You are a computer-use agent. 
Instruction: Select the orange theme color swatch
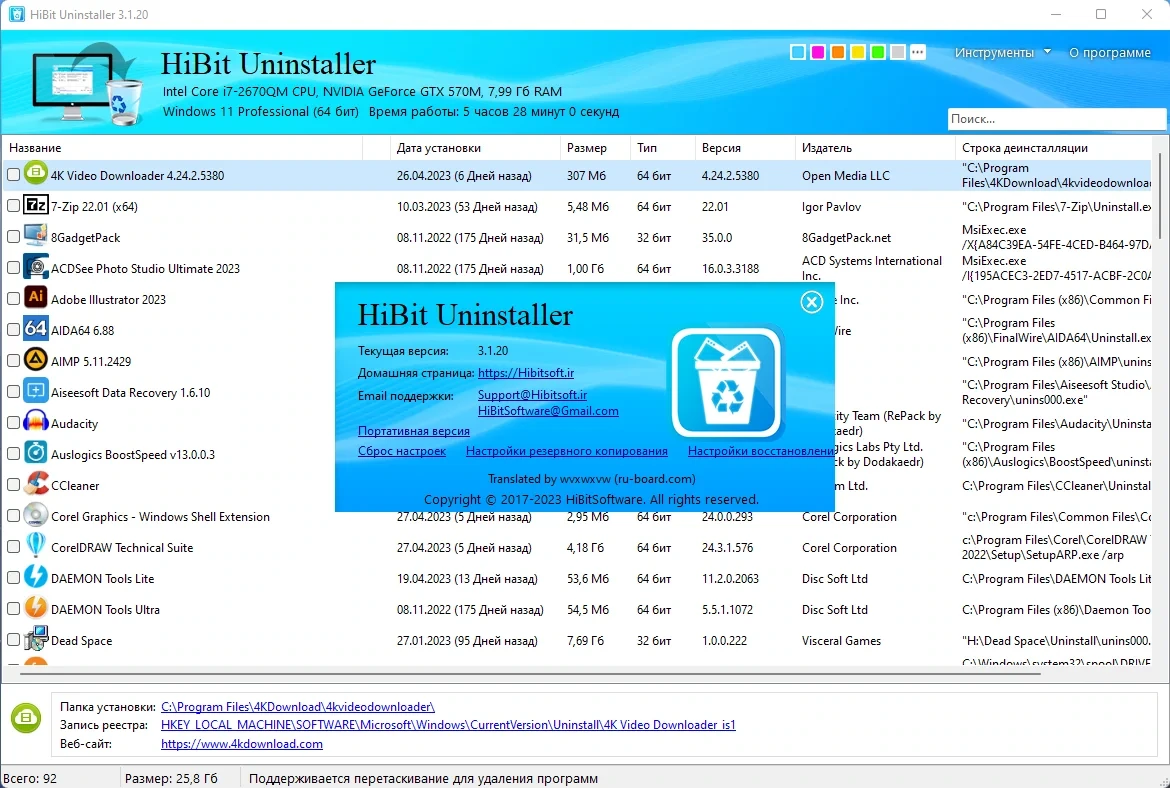tap(838, 52)
